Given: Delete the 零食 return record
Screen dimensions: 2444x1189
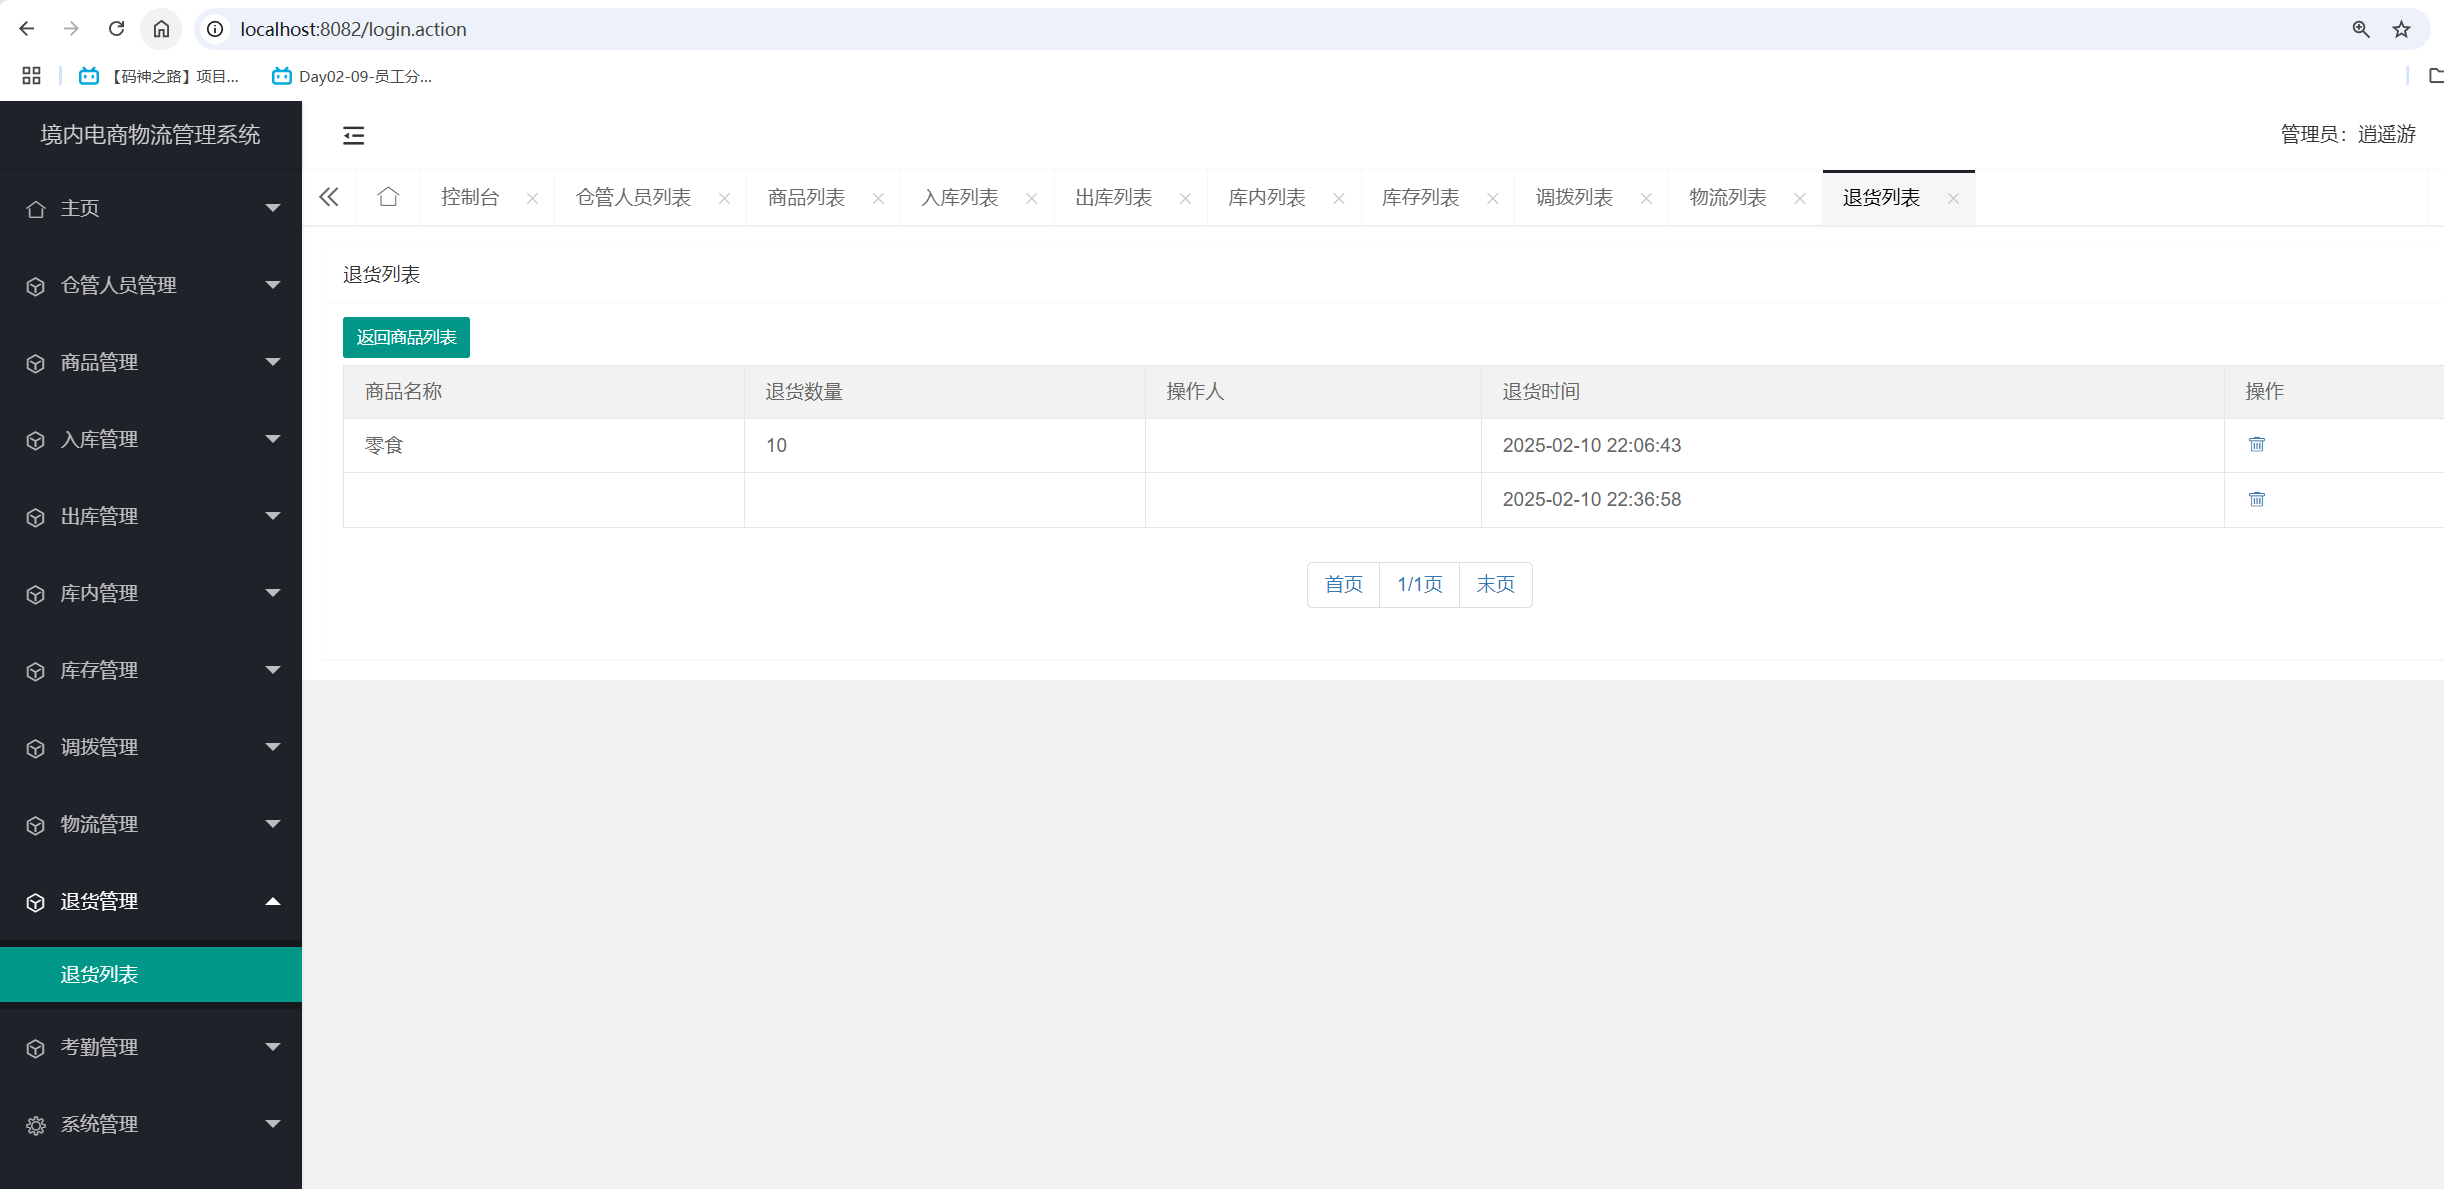Looking at the screenshot, I should [2256, 445].
